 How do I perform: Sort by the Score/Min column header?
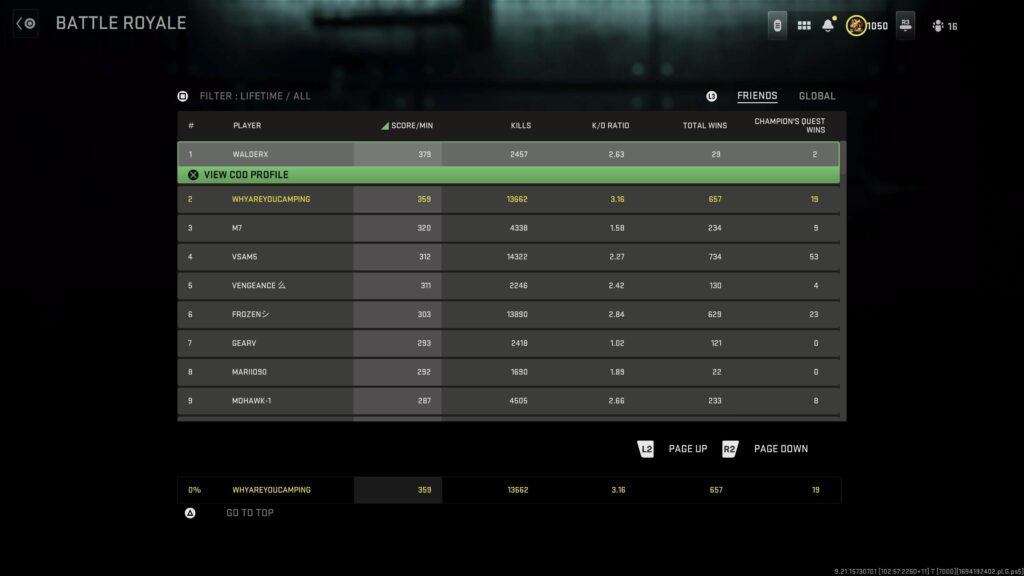tap(411, 125)
